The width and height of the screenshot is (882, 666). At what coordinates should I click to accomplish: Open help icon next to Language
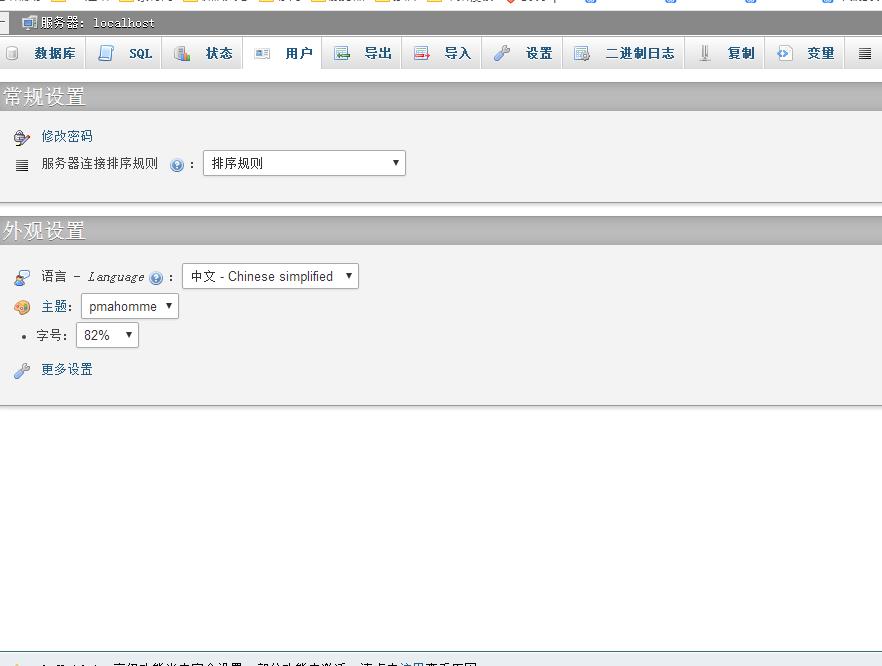(156, 277)
